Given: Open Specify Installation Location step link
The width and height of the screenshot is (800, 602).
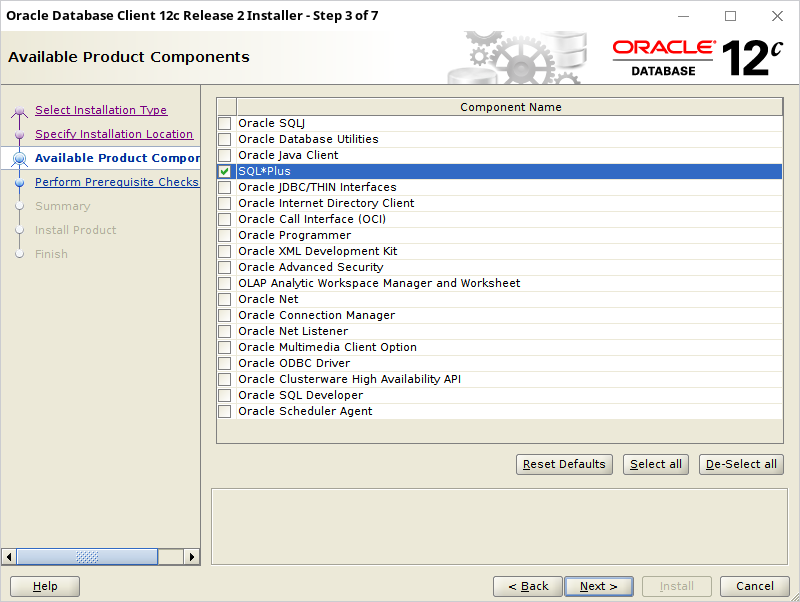Looking at the screenshot, I should pyautogui.click(x=114, y=134).
